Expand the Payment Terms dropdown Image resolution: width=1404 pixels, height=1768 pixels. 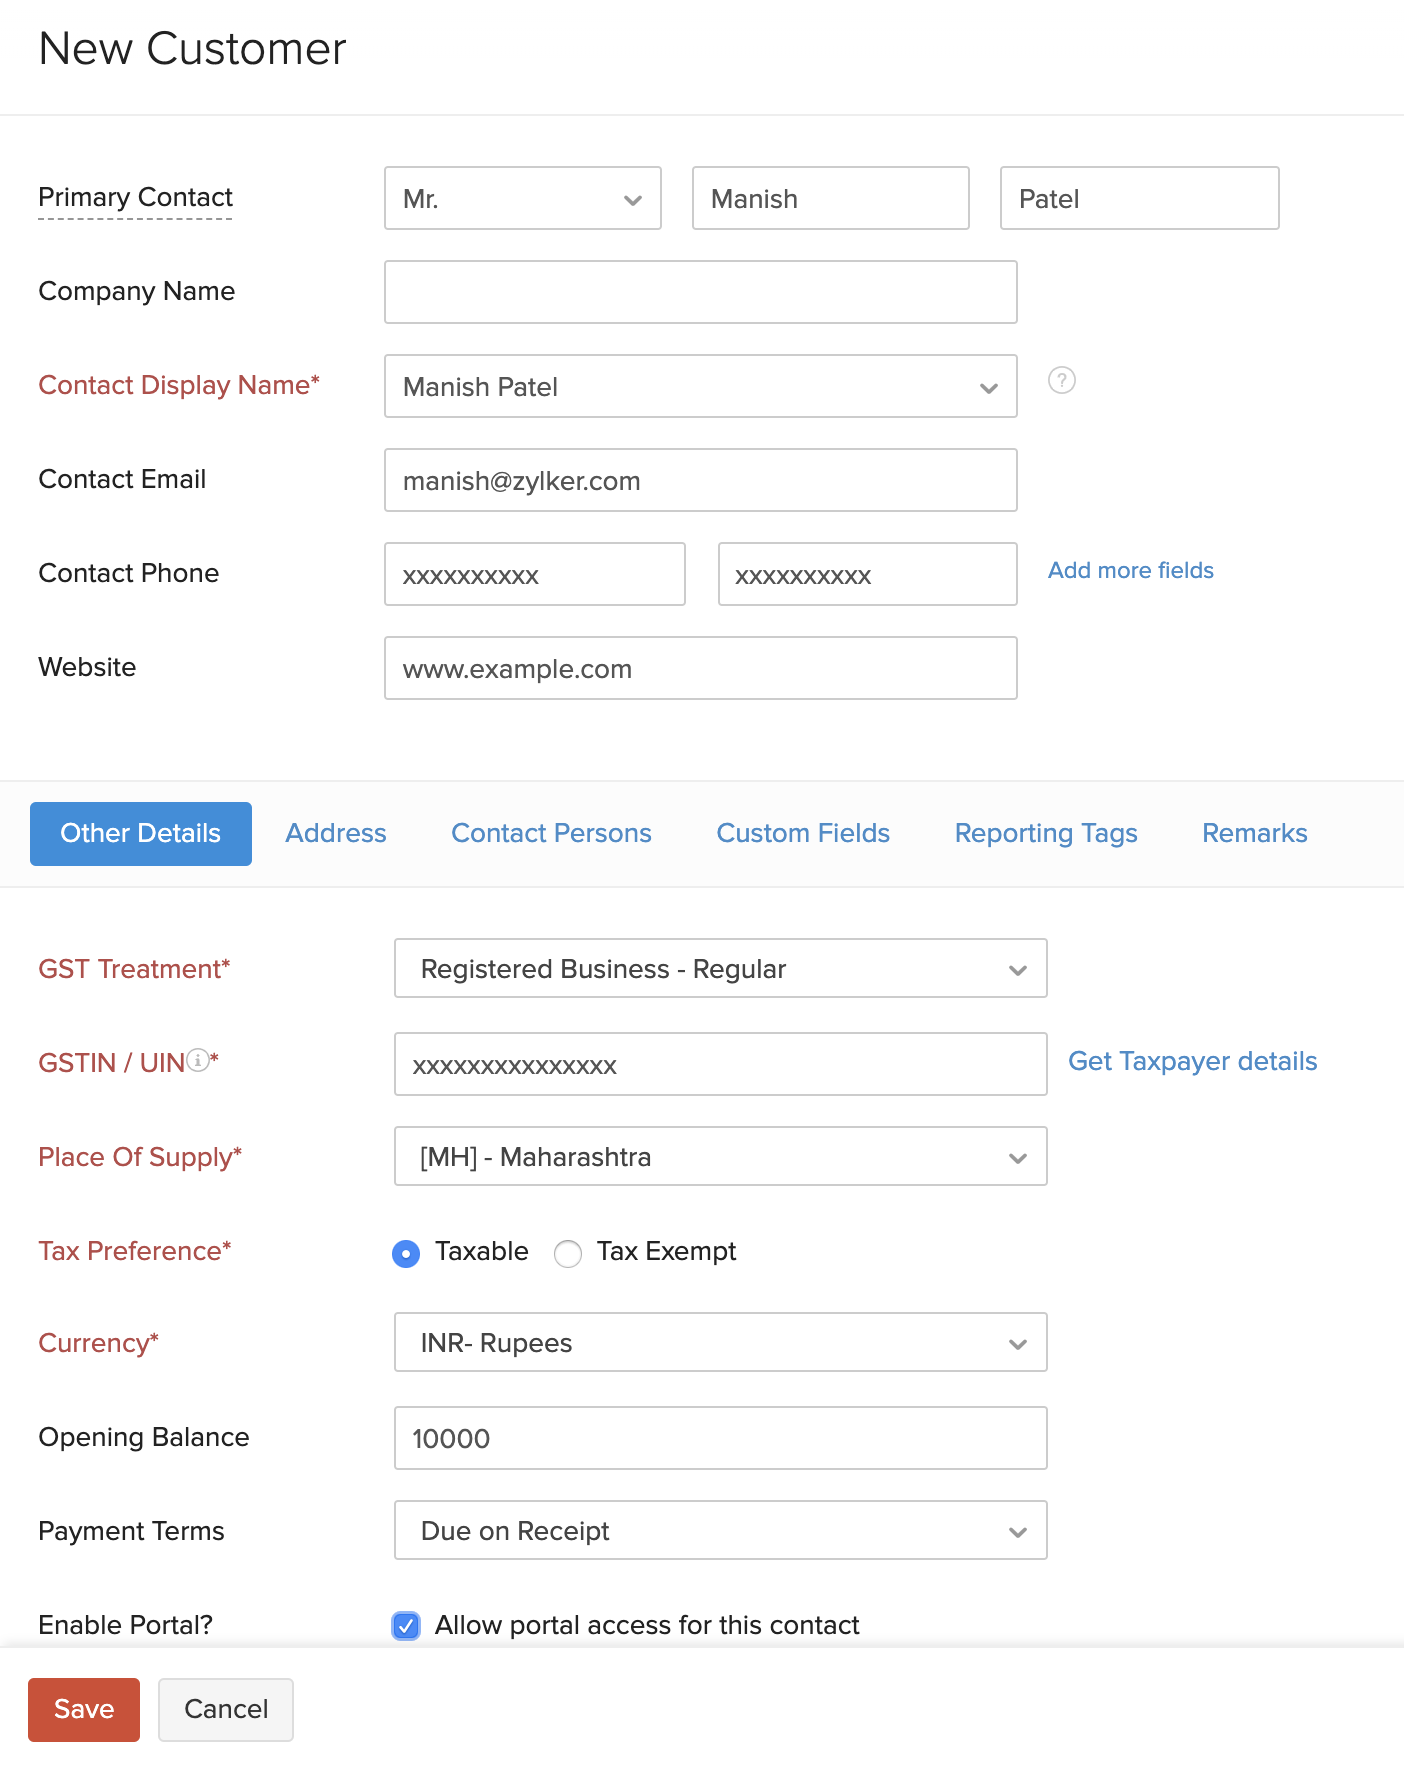coord(720,1531)
